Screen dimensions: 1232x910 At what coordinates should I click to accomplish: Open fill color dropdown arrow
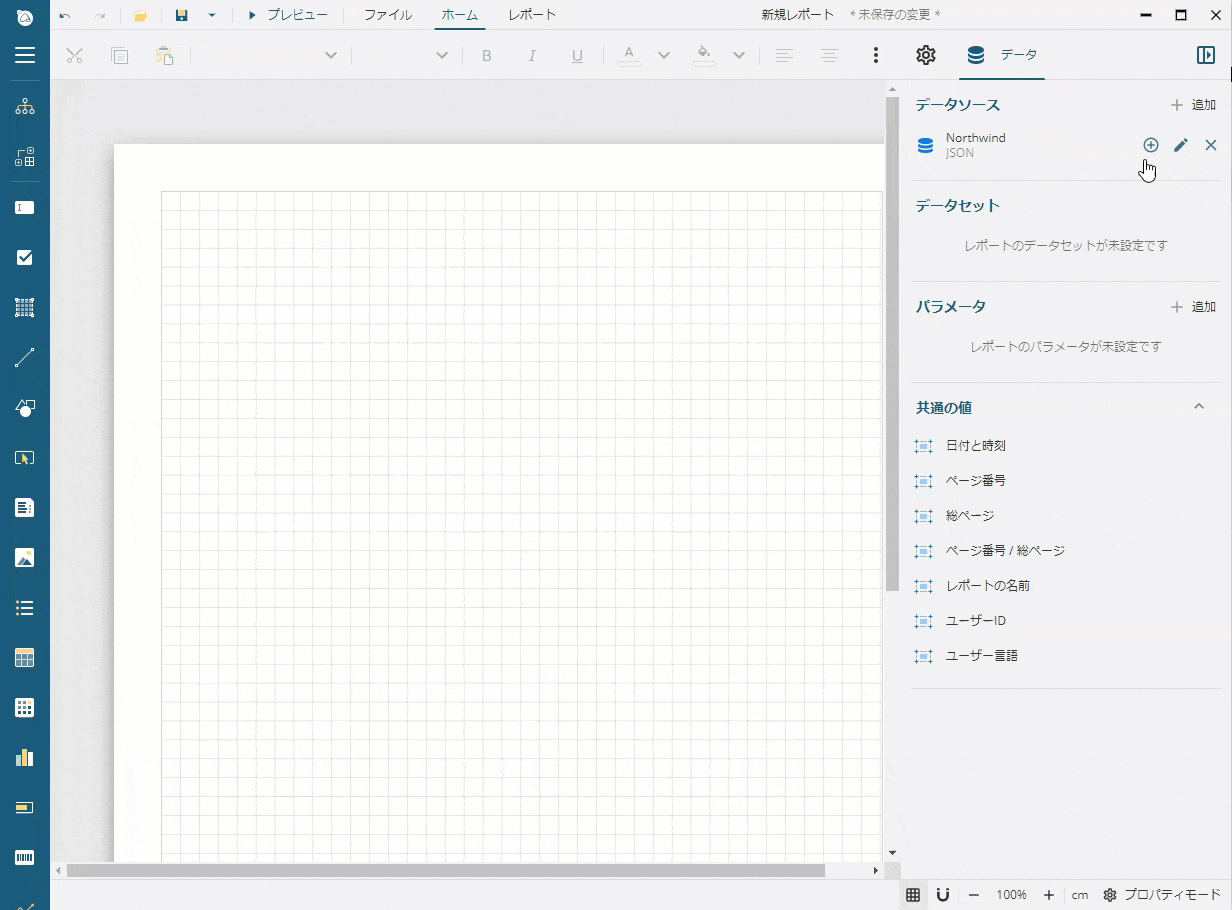[738, 56]
